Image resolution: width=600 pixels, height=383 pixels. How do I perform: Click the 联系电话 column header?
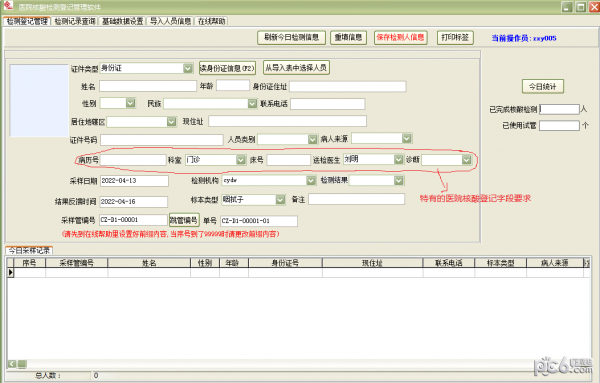(449, 263)
